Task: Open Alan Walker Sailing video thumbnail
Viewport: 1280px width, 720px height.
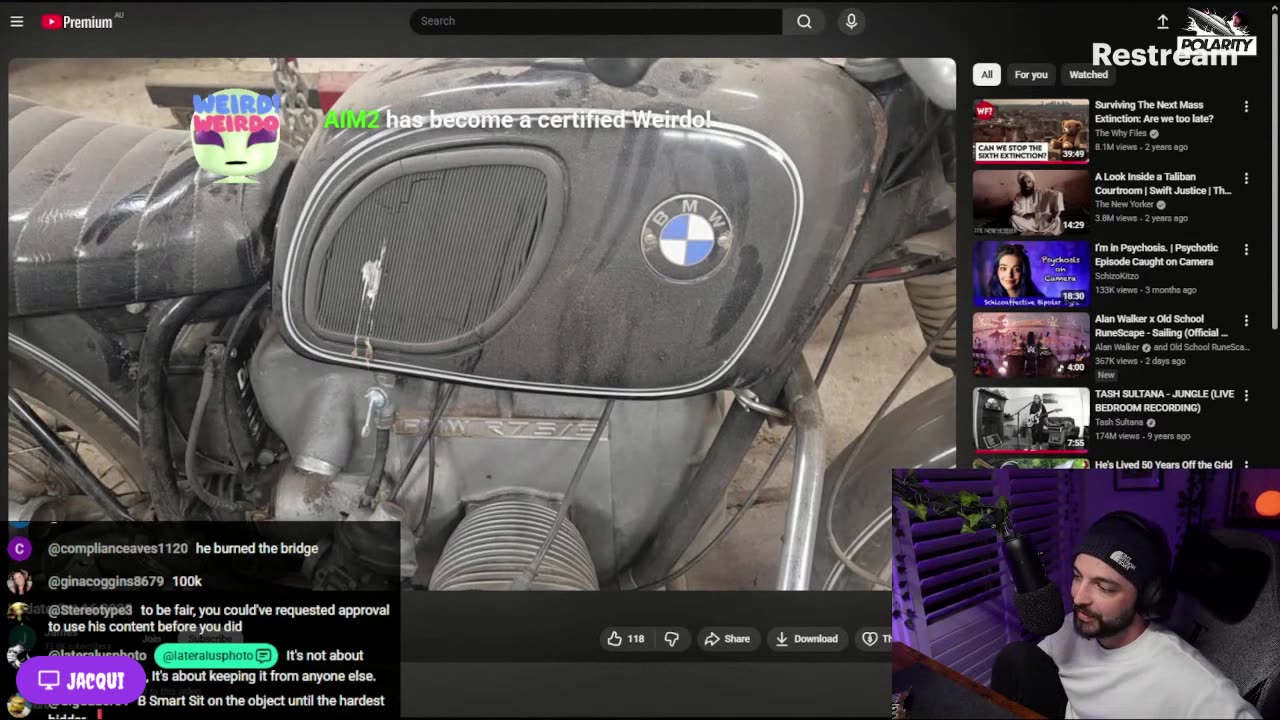Action: pos(1031,345)
